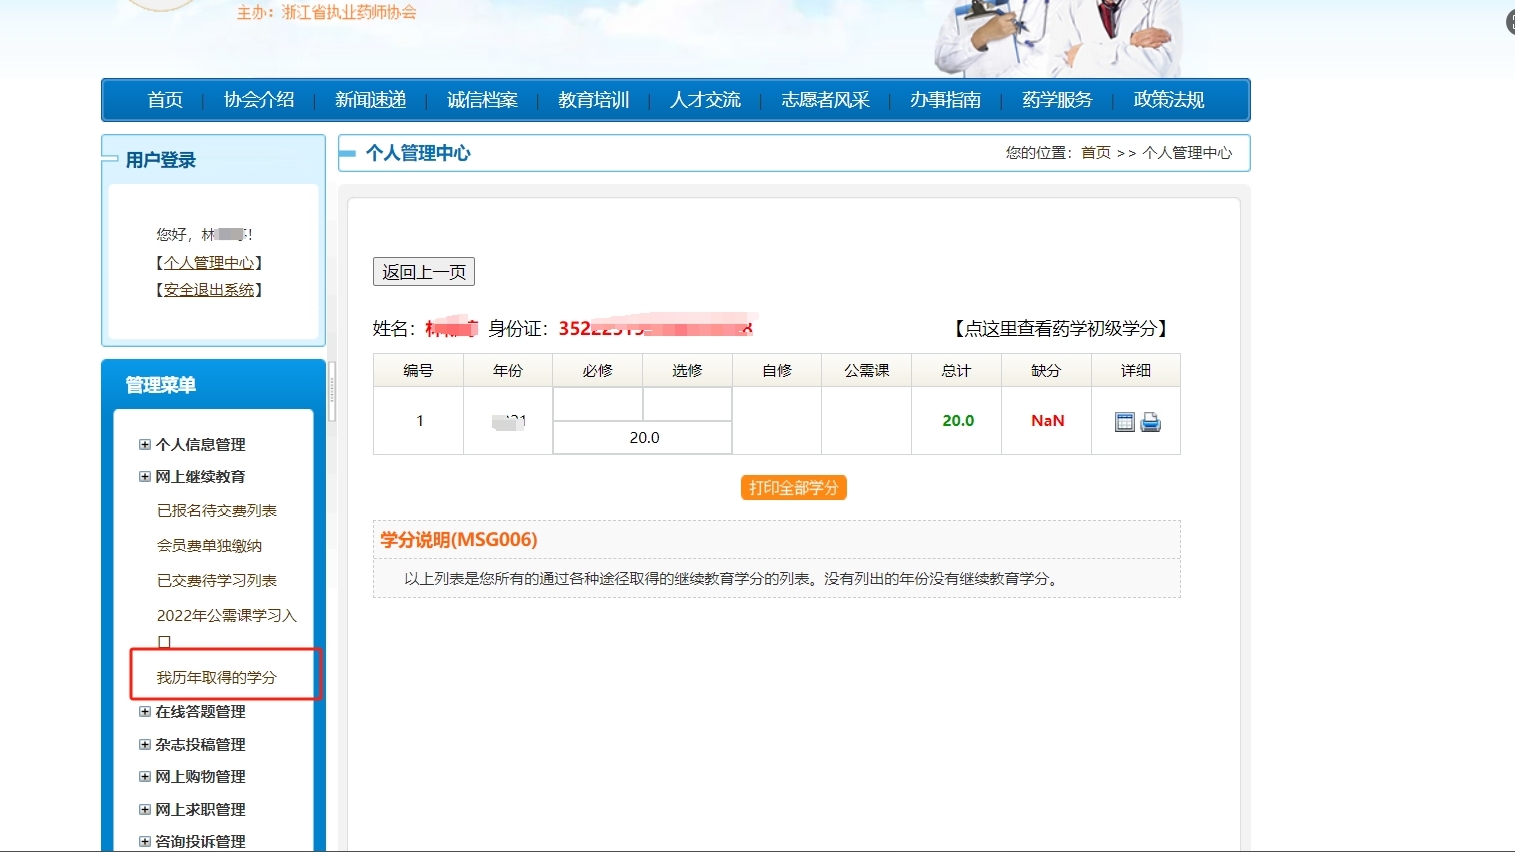Expand 咨询投诉管理 menu section

(x=145, y=842)
